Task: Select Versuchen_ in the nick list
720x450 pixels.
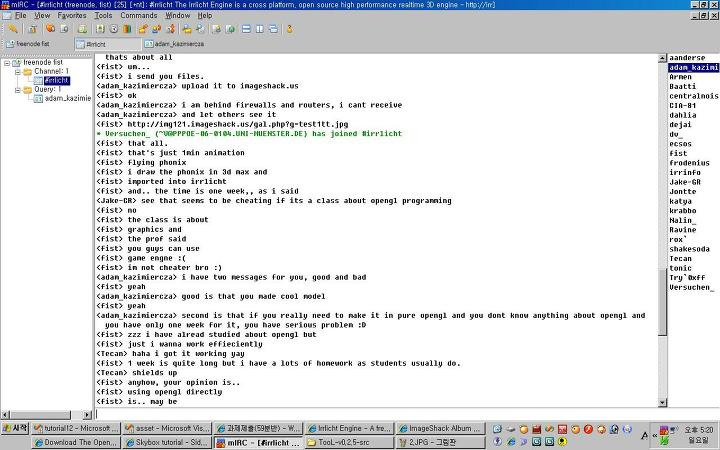Action: [693, 287]
